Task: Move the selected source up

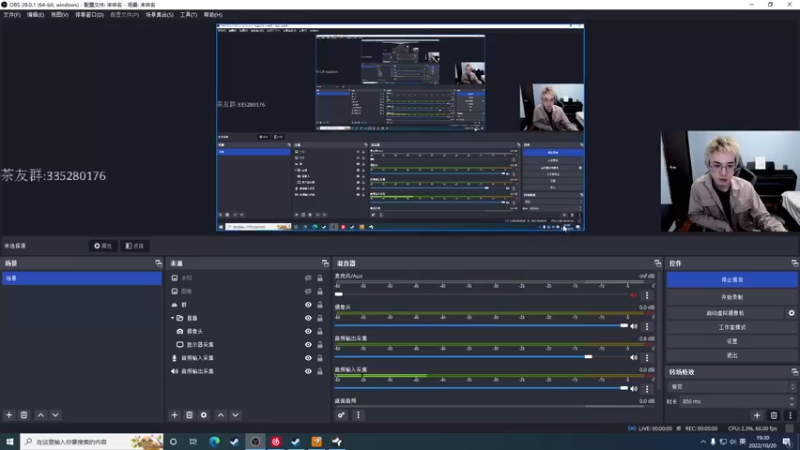Action: click(x=221, y=415)
